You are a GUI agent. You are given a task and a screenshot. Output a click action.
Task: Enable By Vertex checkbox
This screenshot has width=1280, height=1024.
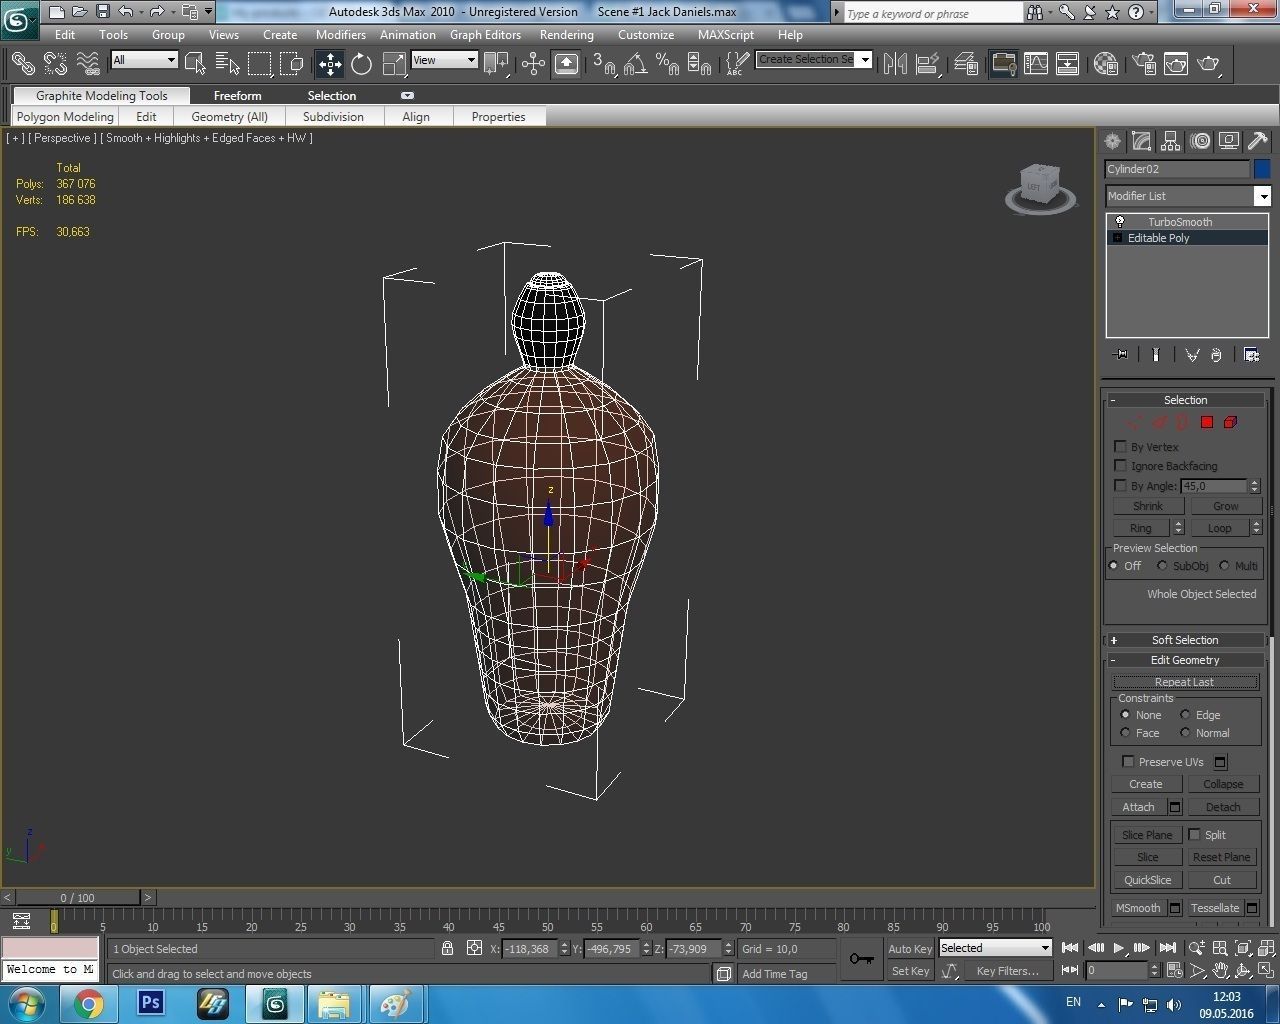coord(1120,447)
